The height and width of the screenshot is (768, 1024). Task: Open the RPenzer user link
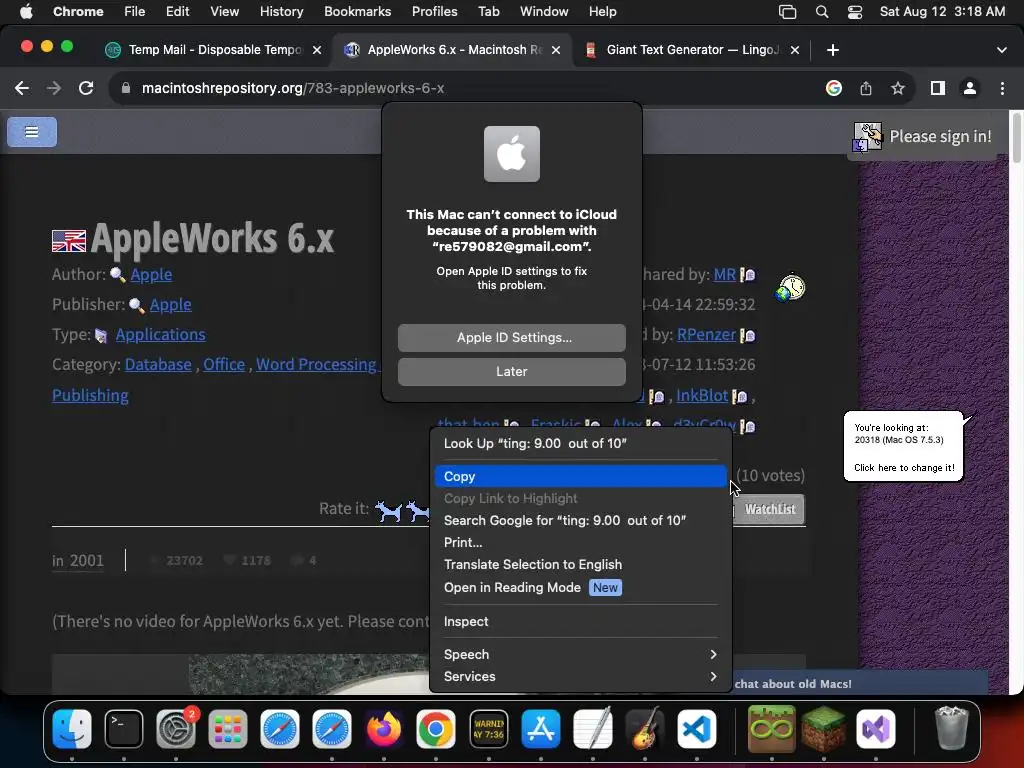[706, 335]
